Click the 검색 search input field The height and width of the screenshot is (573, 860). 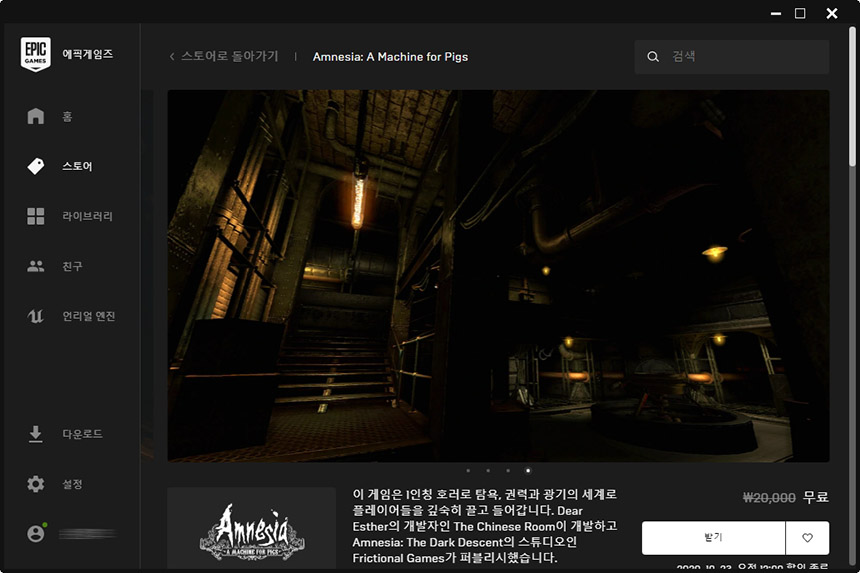point(732,56)
